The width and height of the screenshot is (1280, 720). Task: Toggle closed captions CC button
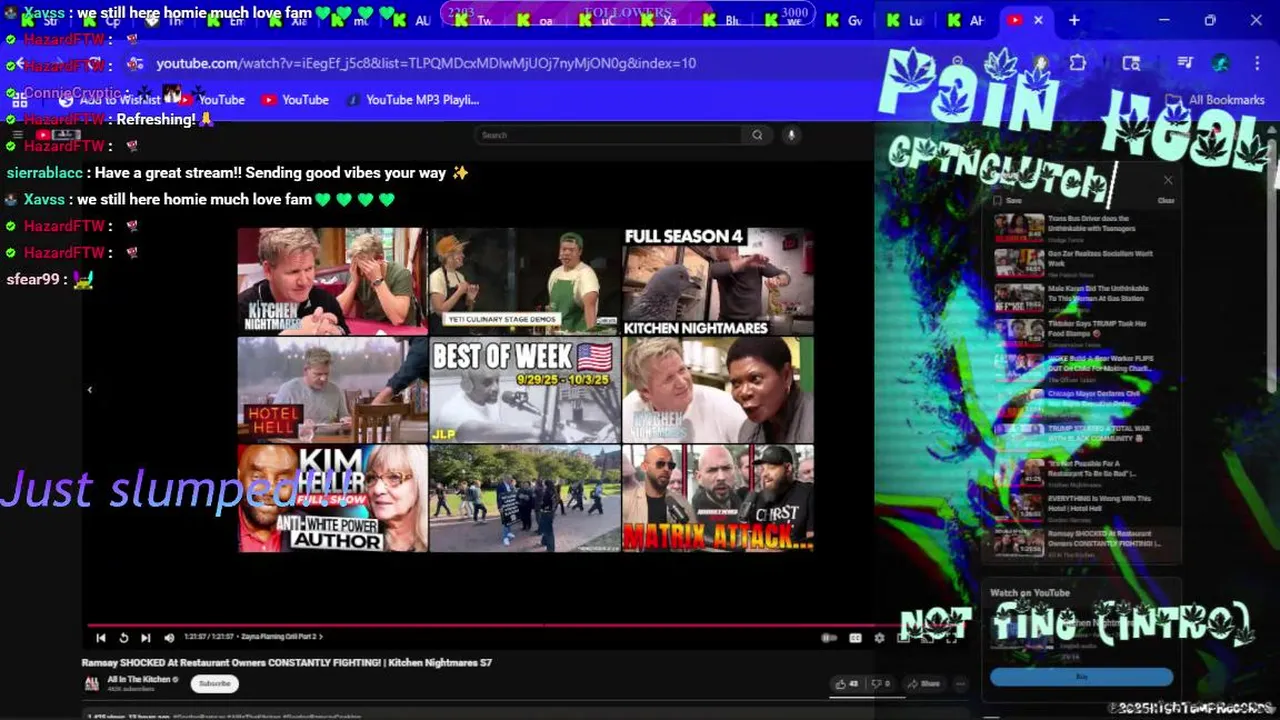click(x=855, y=638)
